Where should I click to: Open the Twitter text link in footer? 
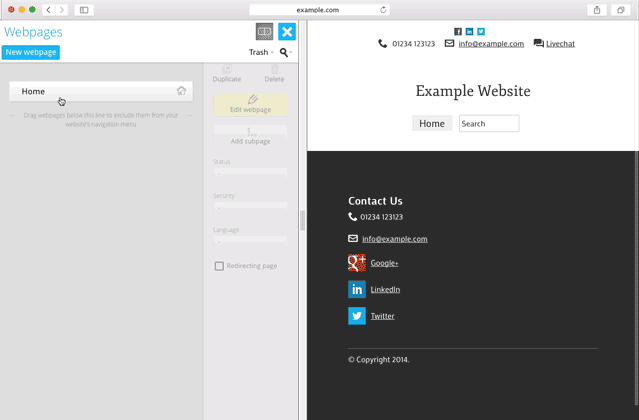[x=382, y=316]
